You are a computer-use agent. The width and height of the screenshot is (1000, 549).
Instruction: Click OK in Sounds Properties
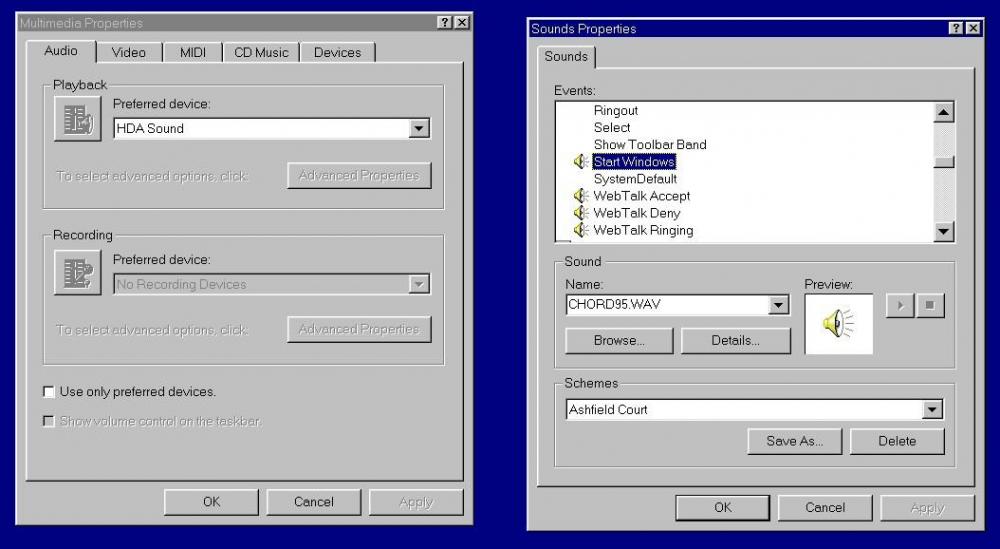point(723,508)
